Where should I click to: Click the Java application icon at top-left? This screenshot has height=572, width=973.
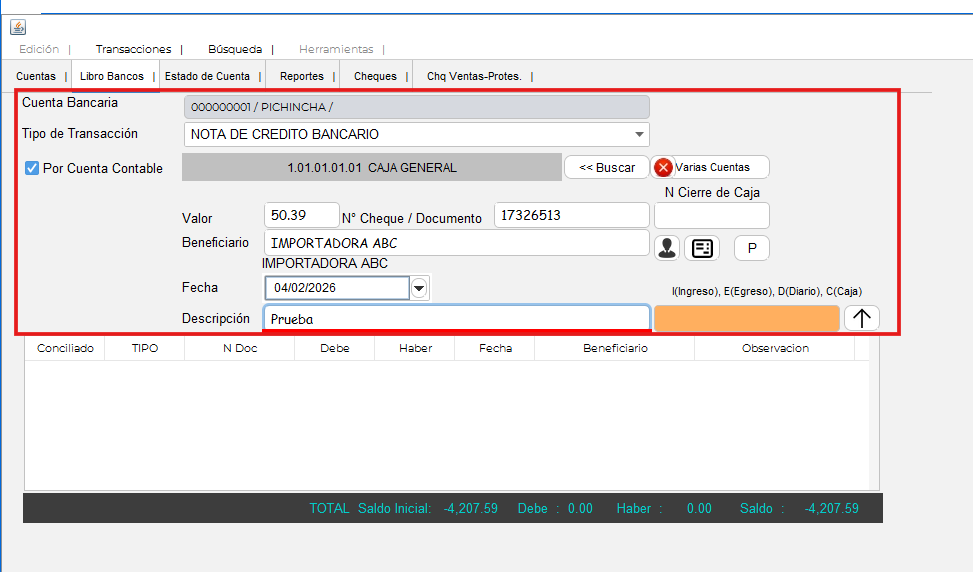tap(18, 27)
